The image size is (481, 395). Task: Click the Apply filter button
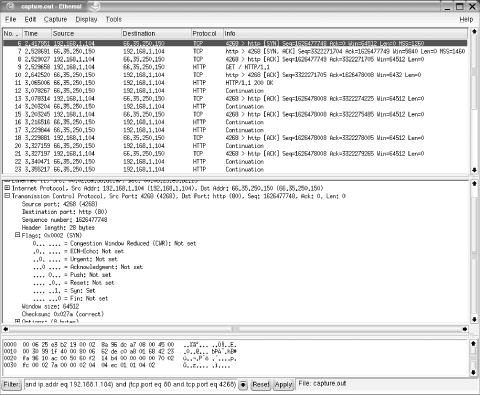(x=283, y=384)
